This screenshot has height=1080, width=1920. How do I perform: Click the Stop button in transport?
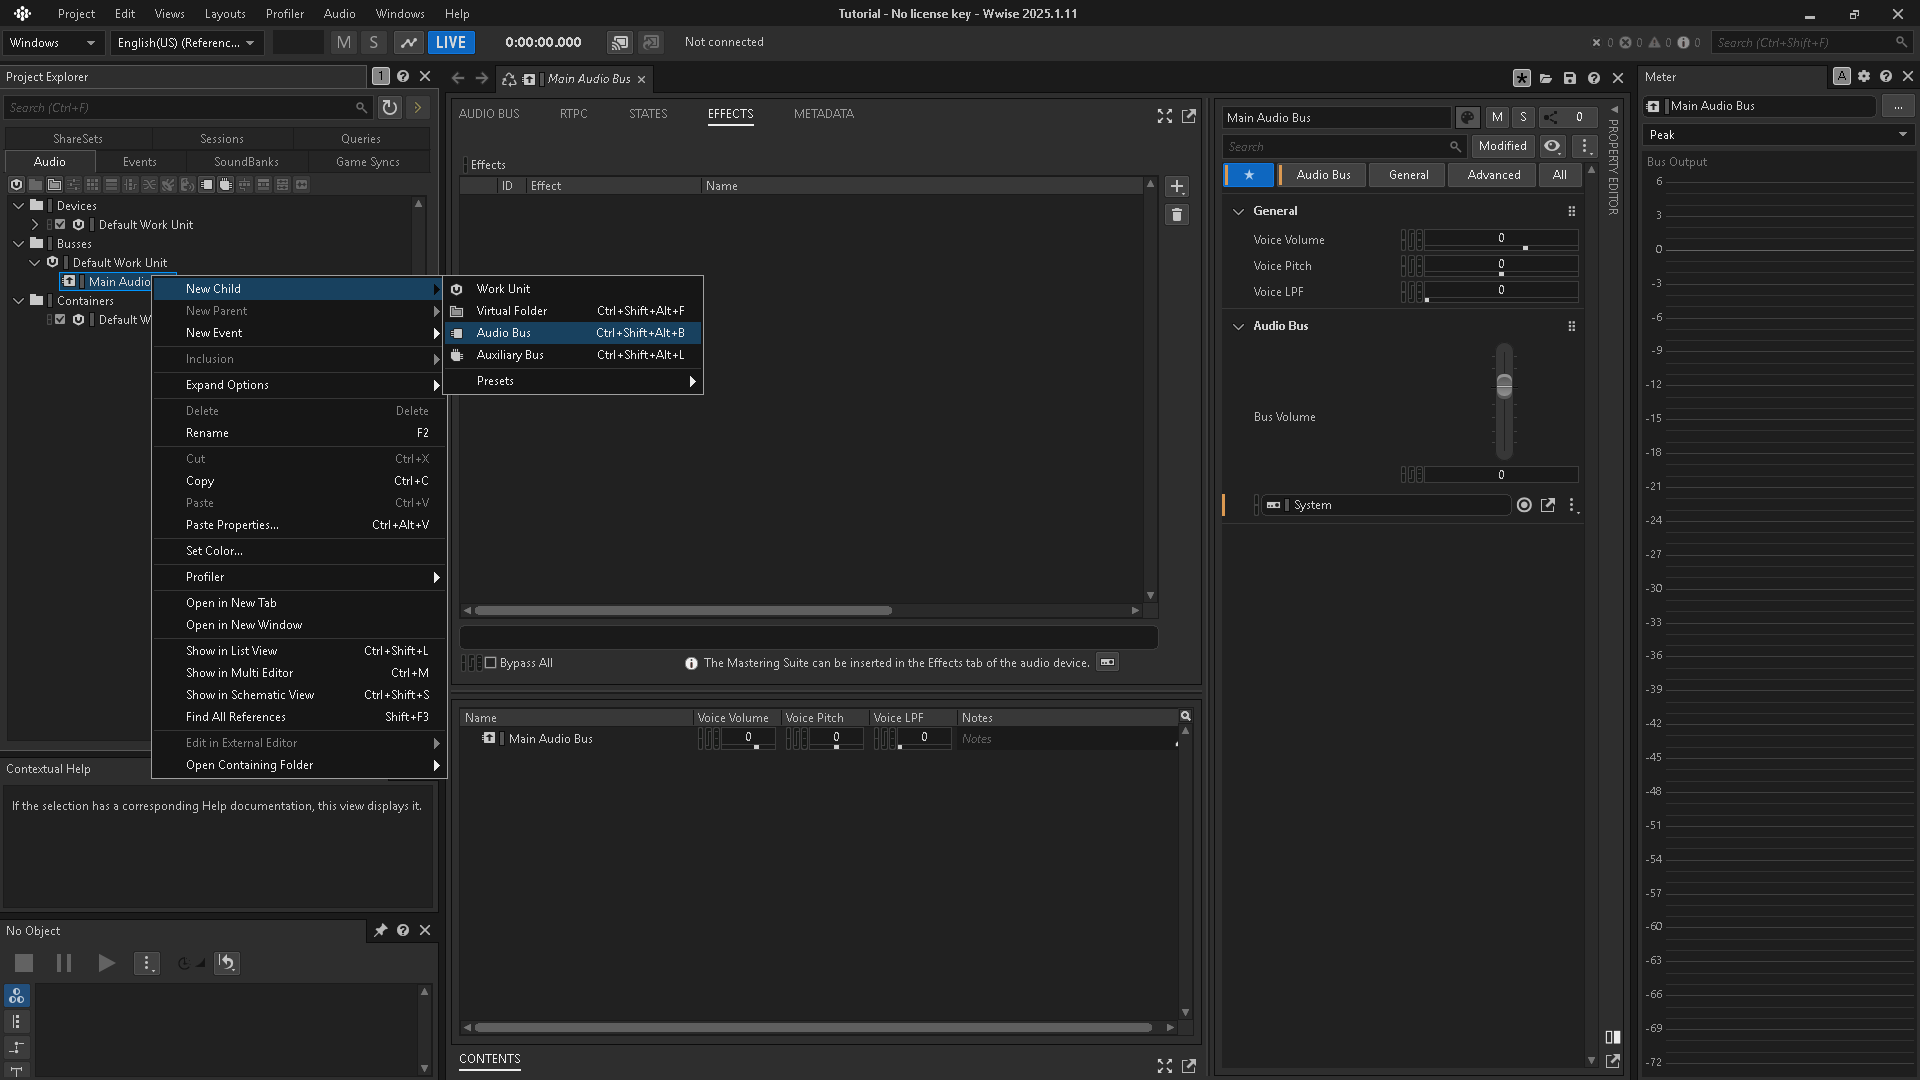24,963
